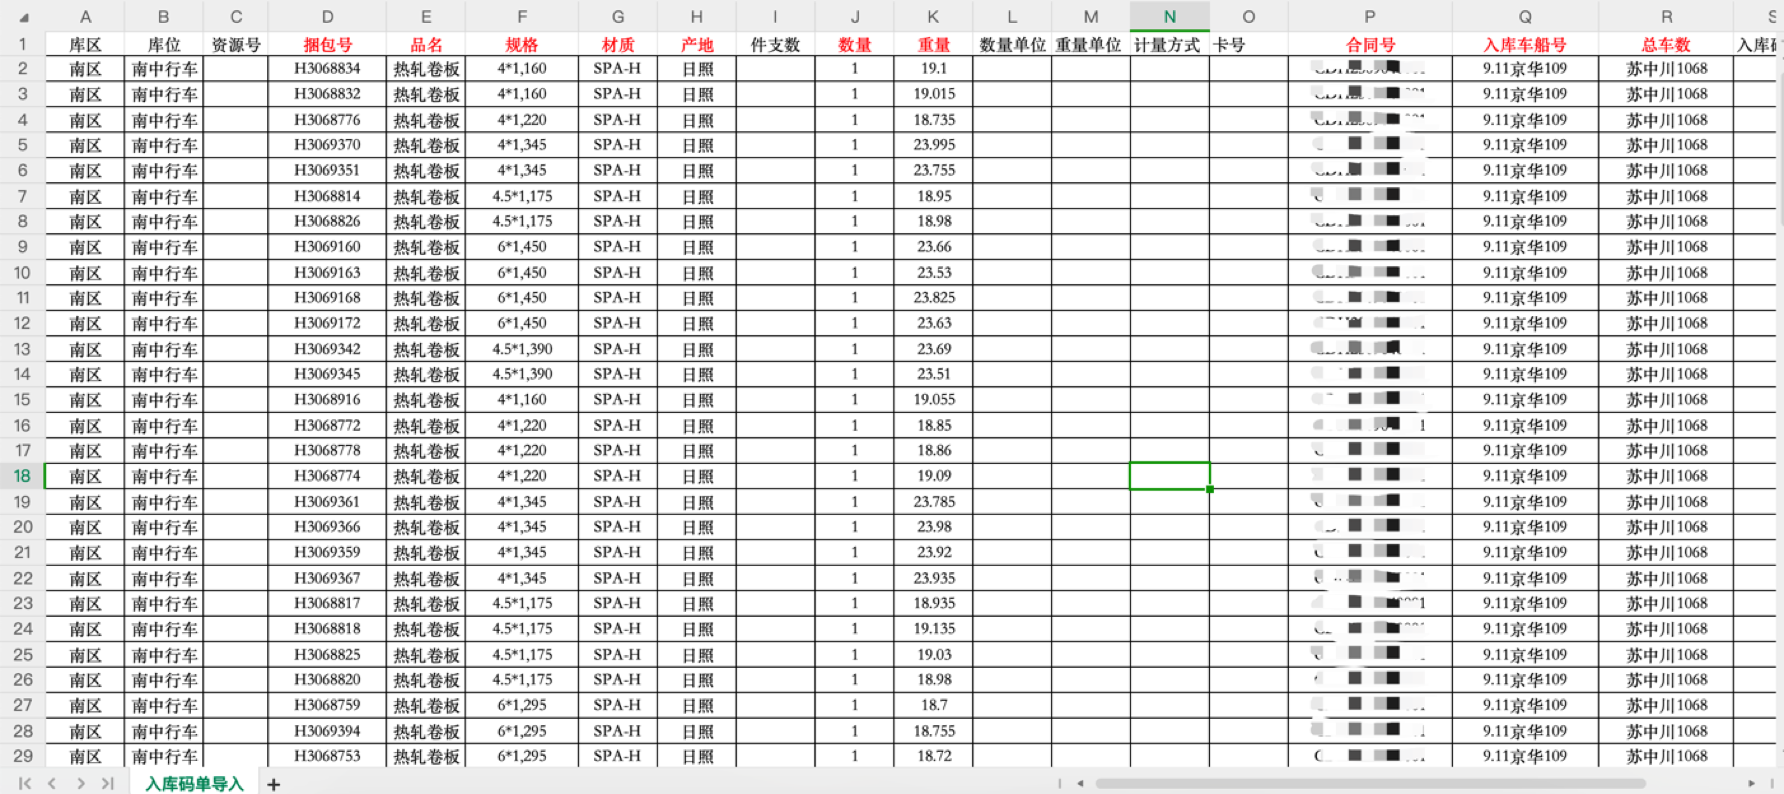Select row 18 header
Screen dimensions: 1784x794
coord(22,476)
